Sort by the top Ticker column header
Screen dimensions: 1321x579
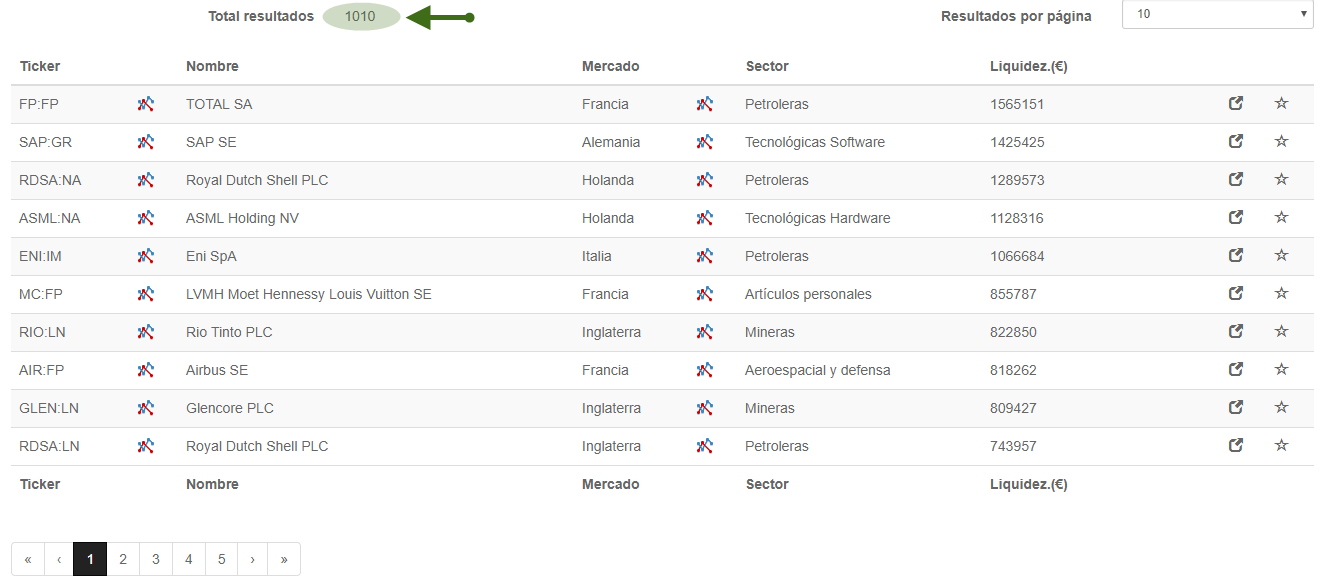pos(40,66)
